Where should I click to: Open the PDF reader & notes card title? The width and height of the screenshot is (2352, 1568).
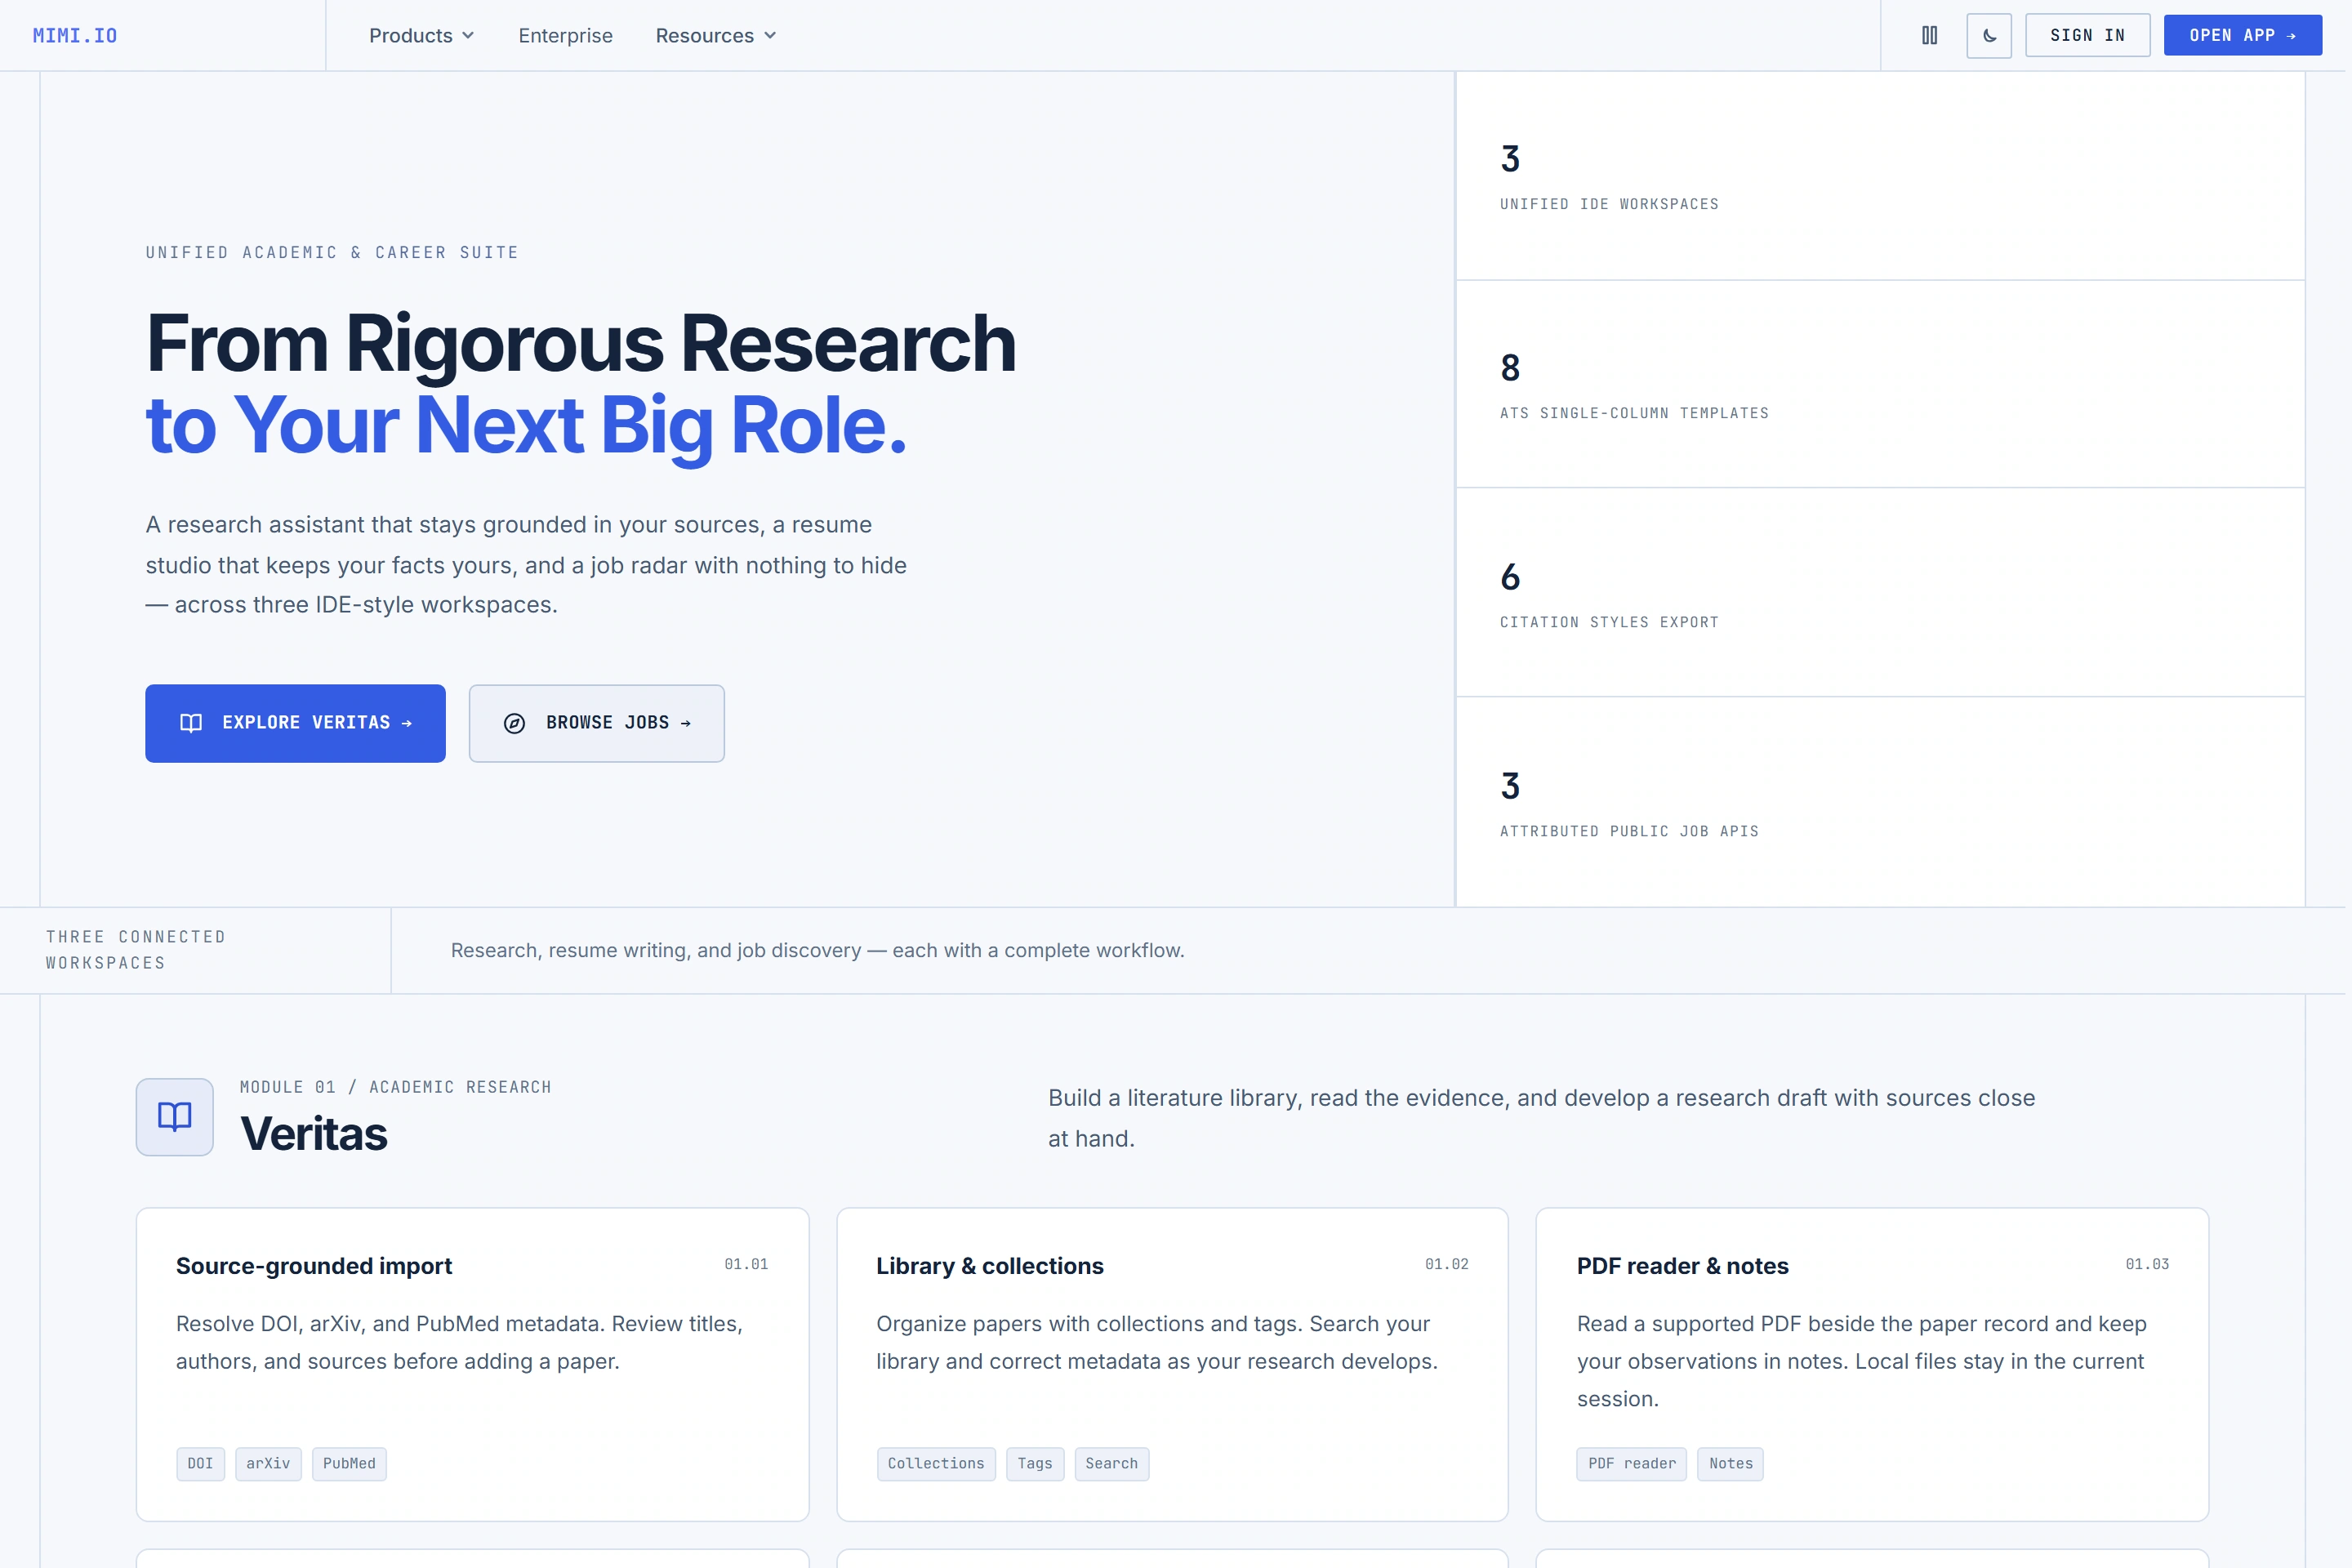point(1683,1266)
